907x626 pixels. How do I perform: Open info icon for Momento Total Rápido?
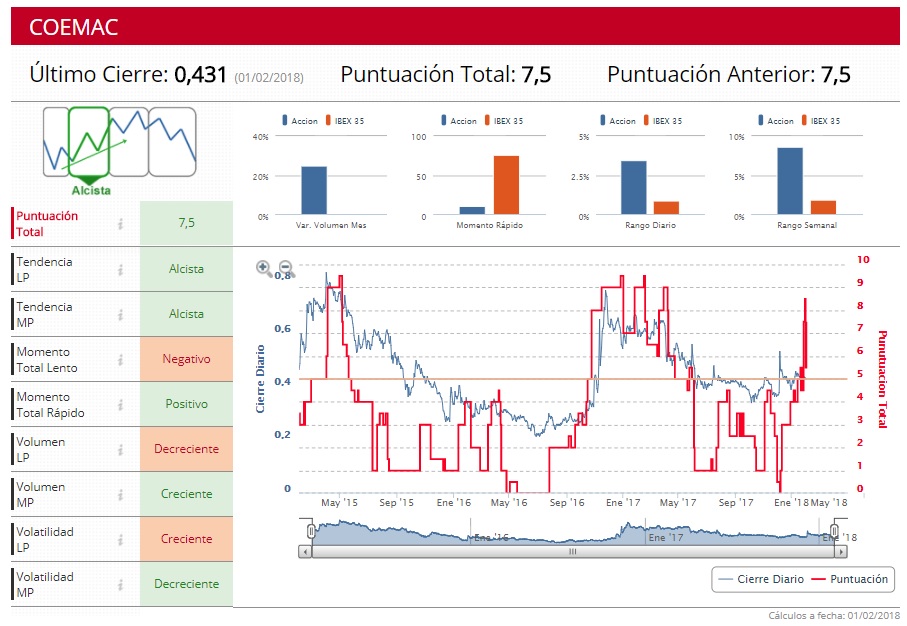click(120, 405)
